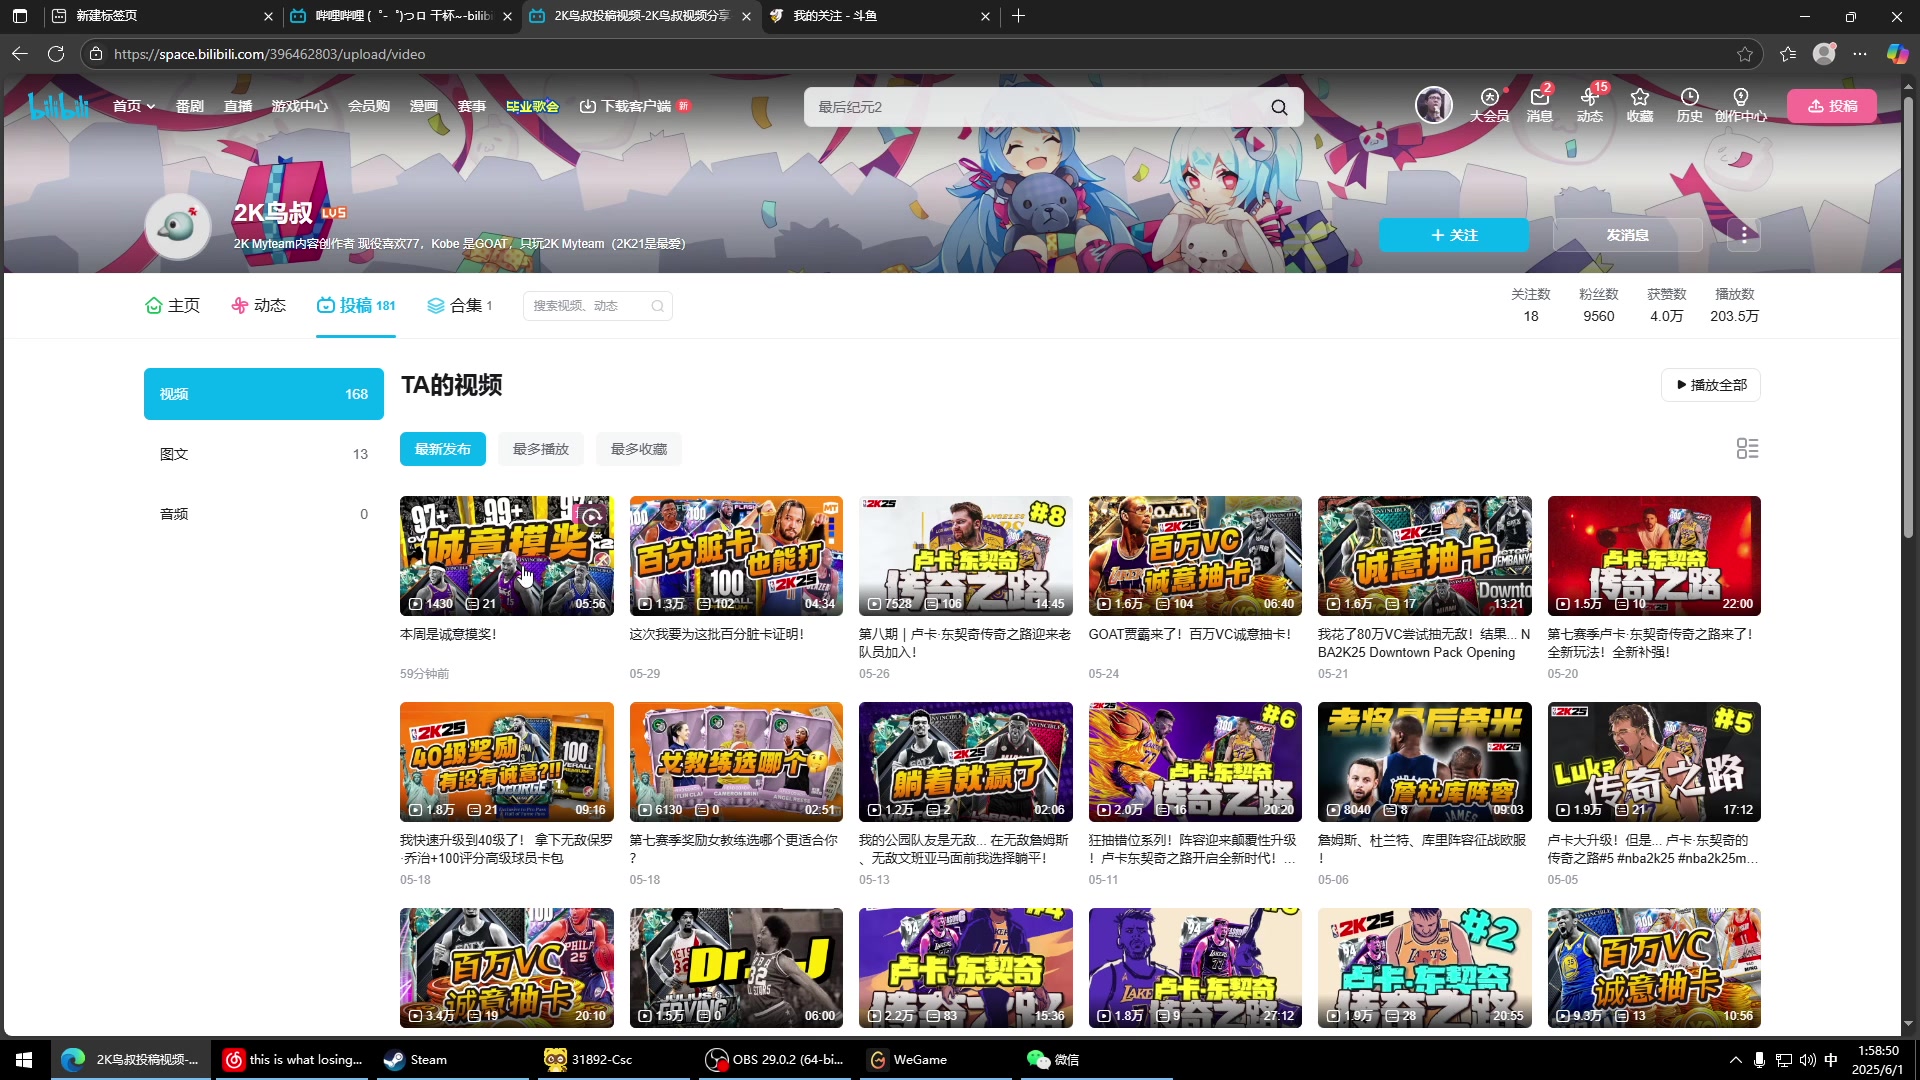Open the logged-in user avatar in header
This screenshot has height=1080, width=1920.
[x=1433, y=105]
